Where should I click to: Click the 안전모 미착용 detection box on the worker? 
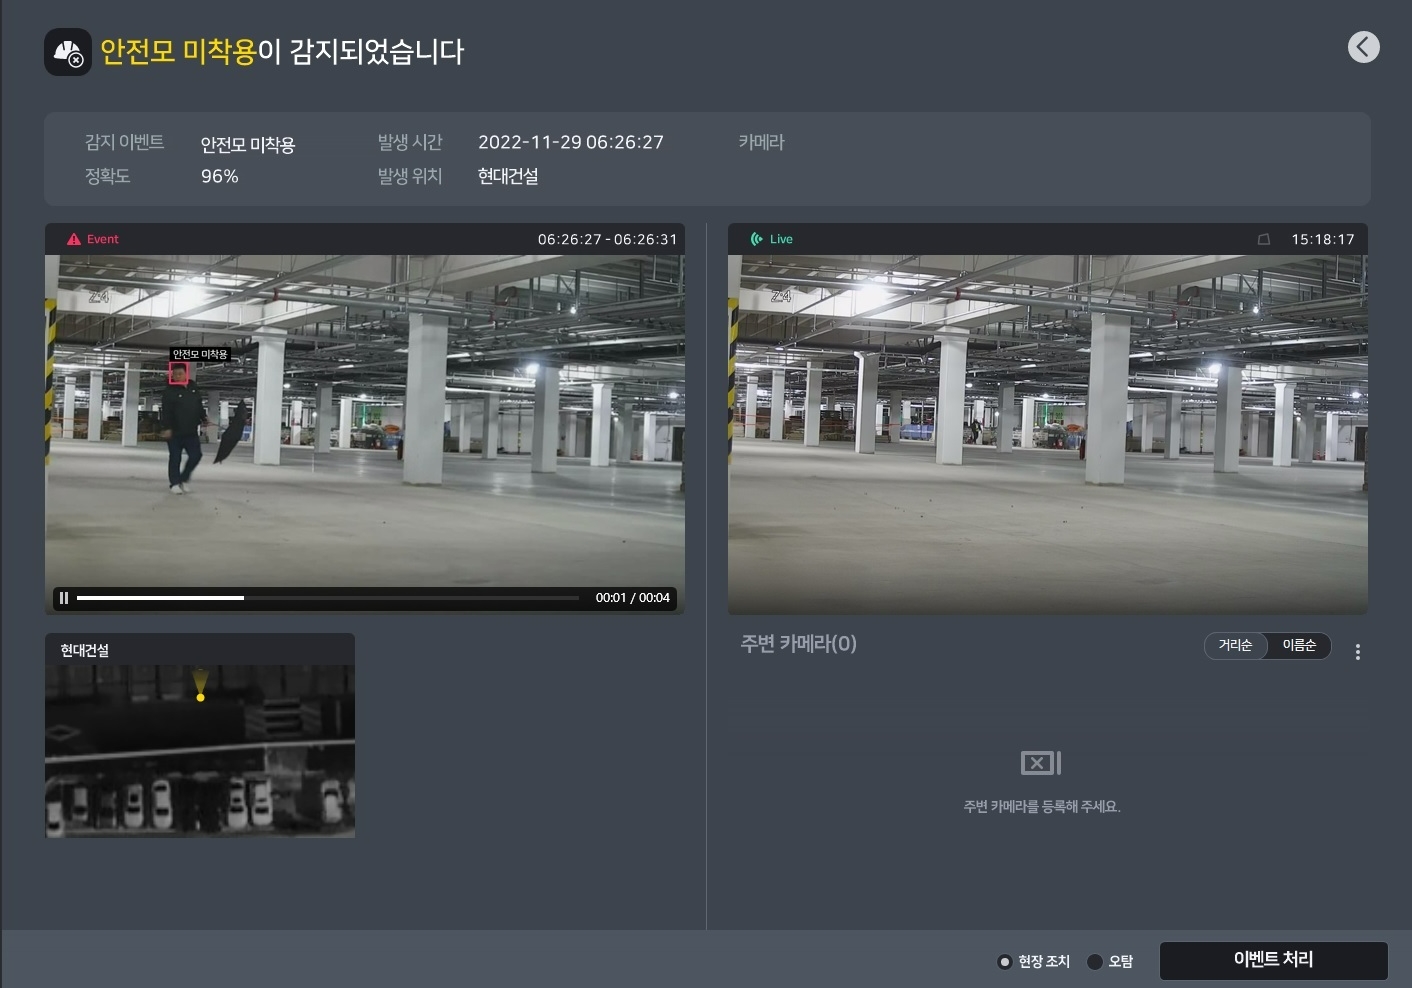180,372
